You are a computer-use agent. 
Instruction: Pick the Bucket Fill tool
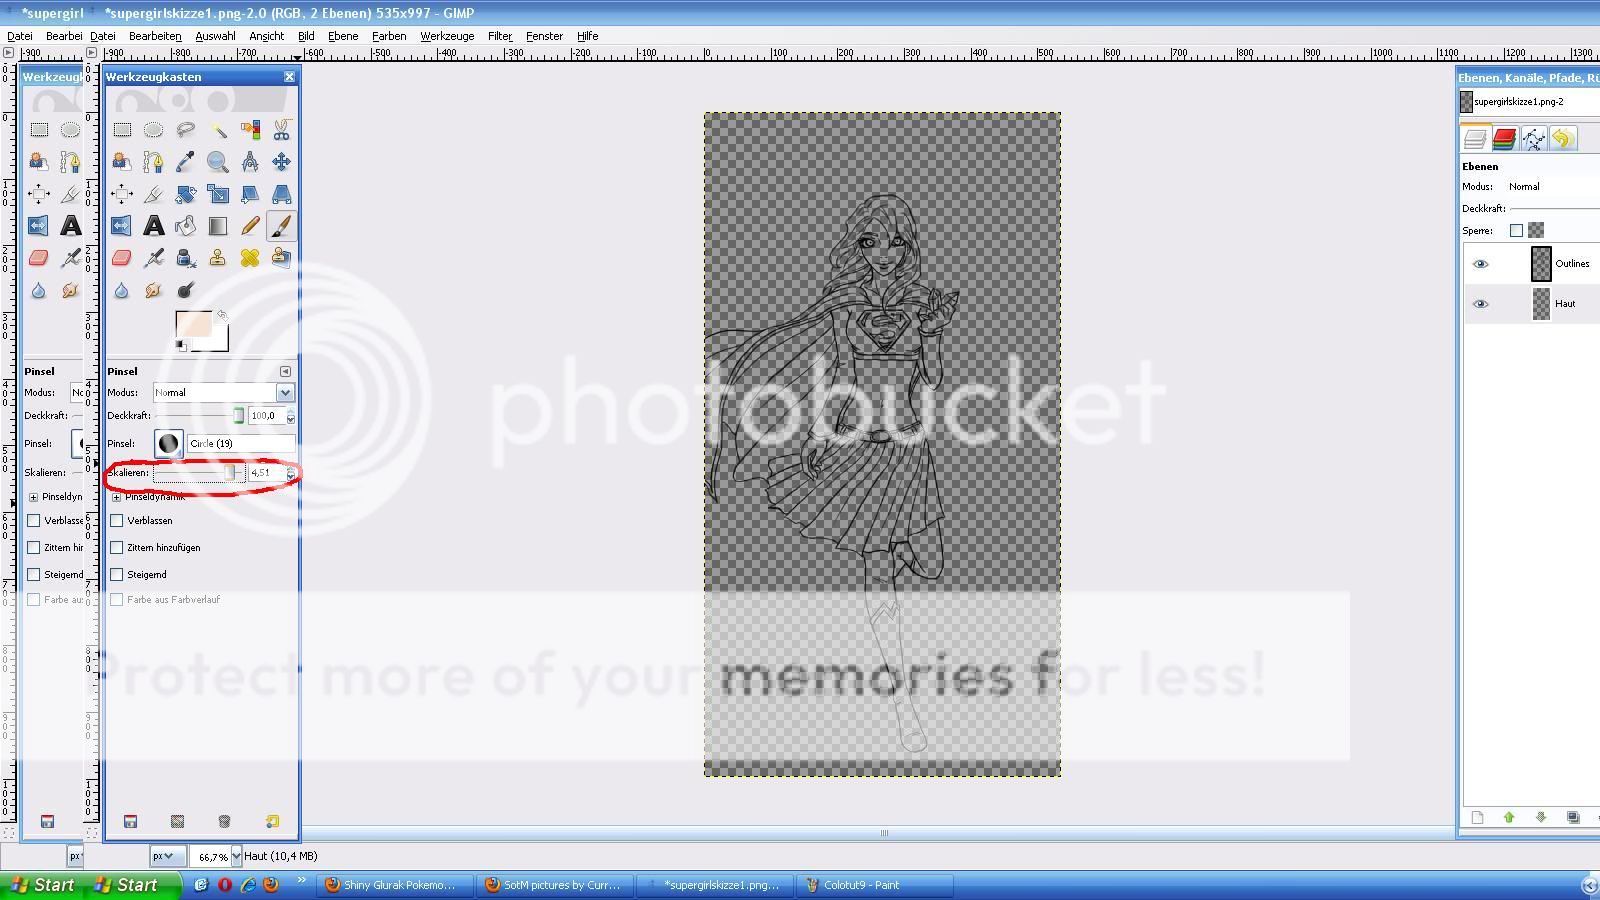pyautogui.click(x=186, y=226)
